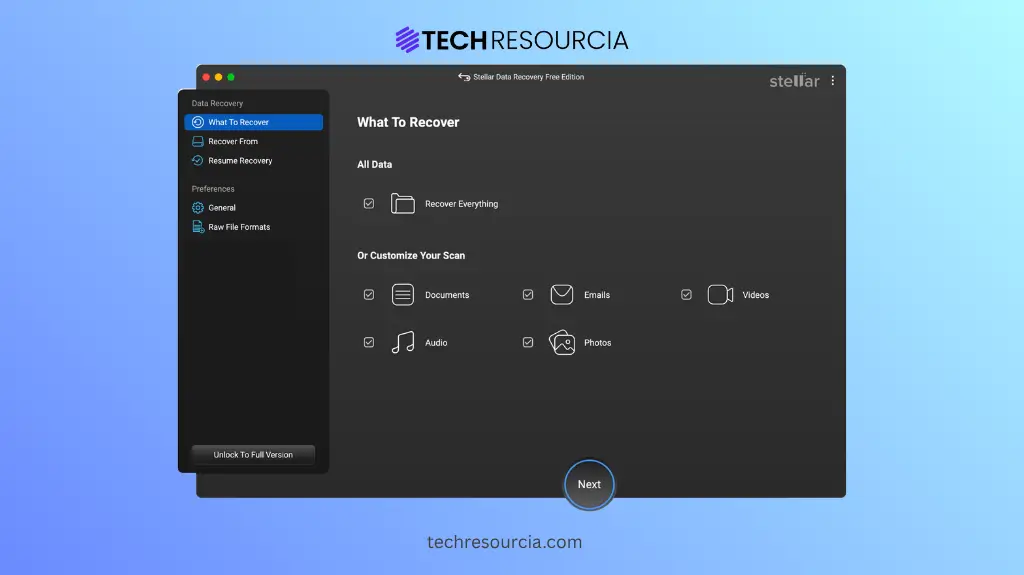Viewport: 1024px width, 575px height.
Task: Click the Resume Recovery icon
Action: 197,160
